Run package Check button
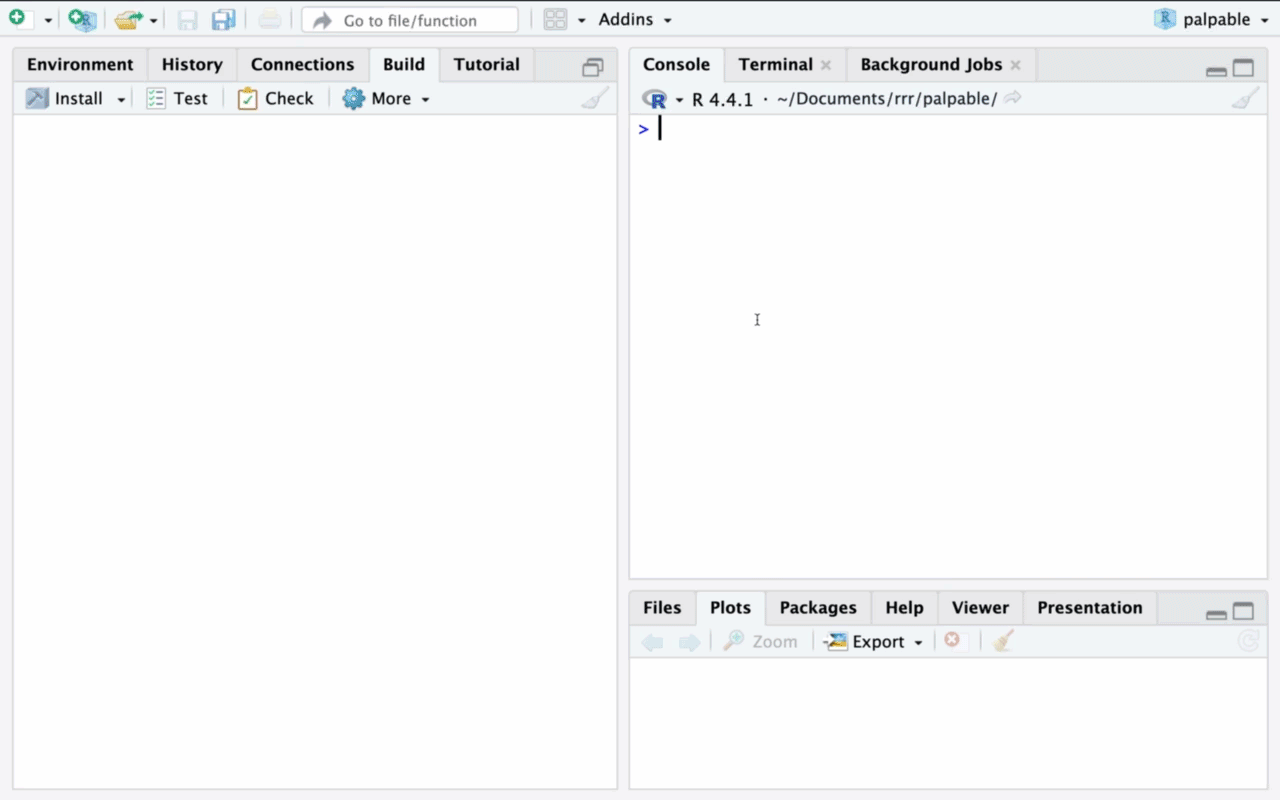The height and width of the screenshot is (800, 1280). (276, 98)
